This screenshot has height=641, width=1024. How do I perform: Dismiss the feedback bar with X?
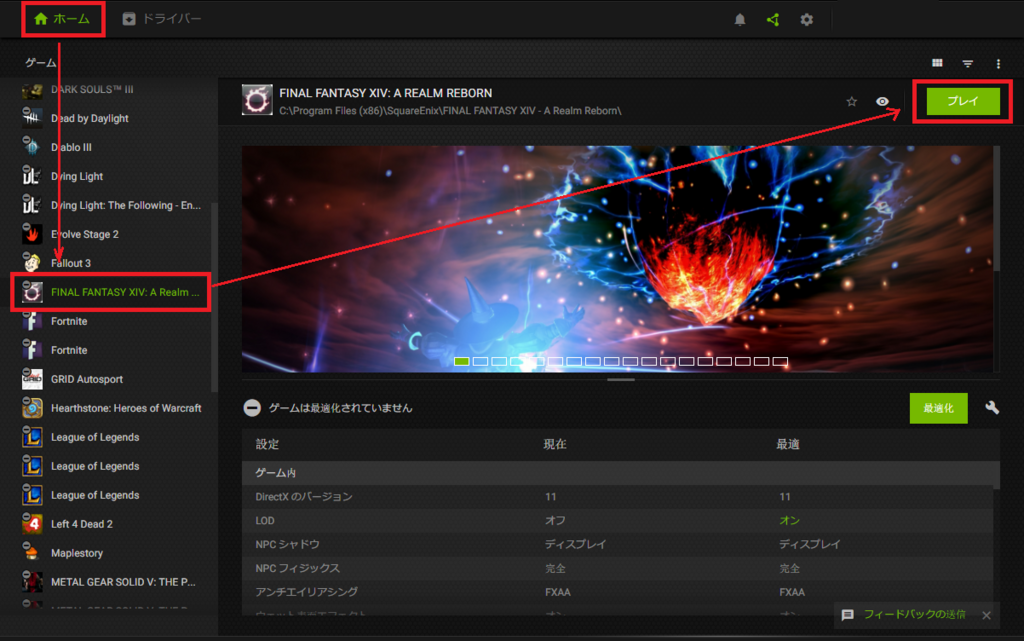986,615
